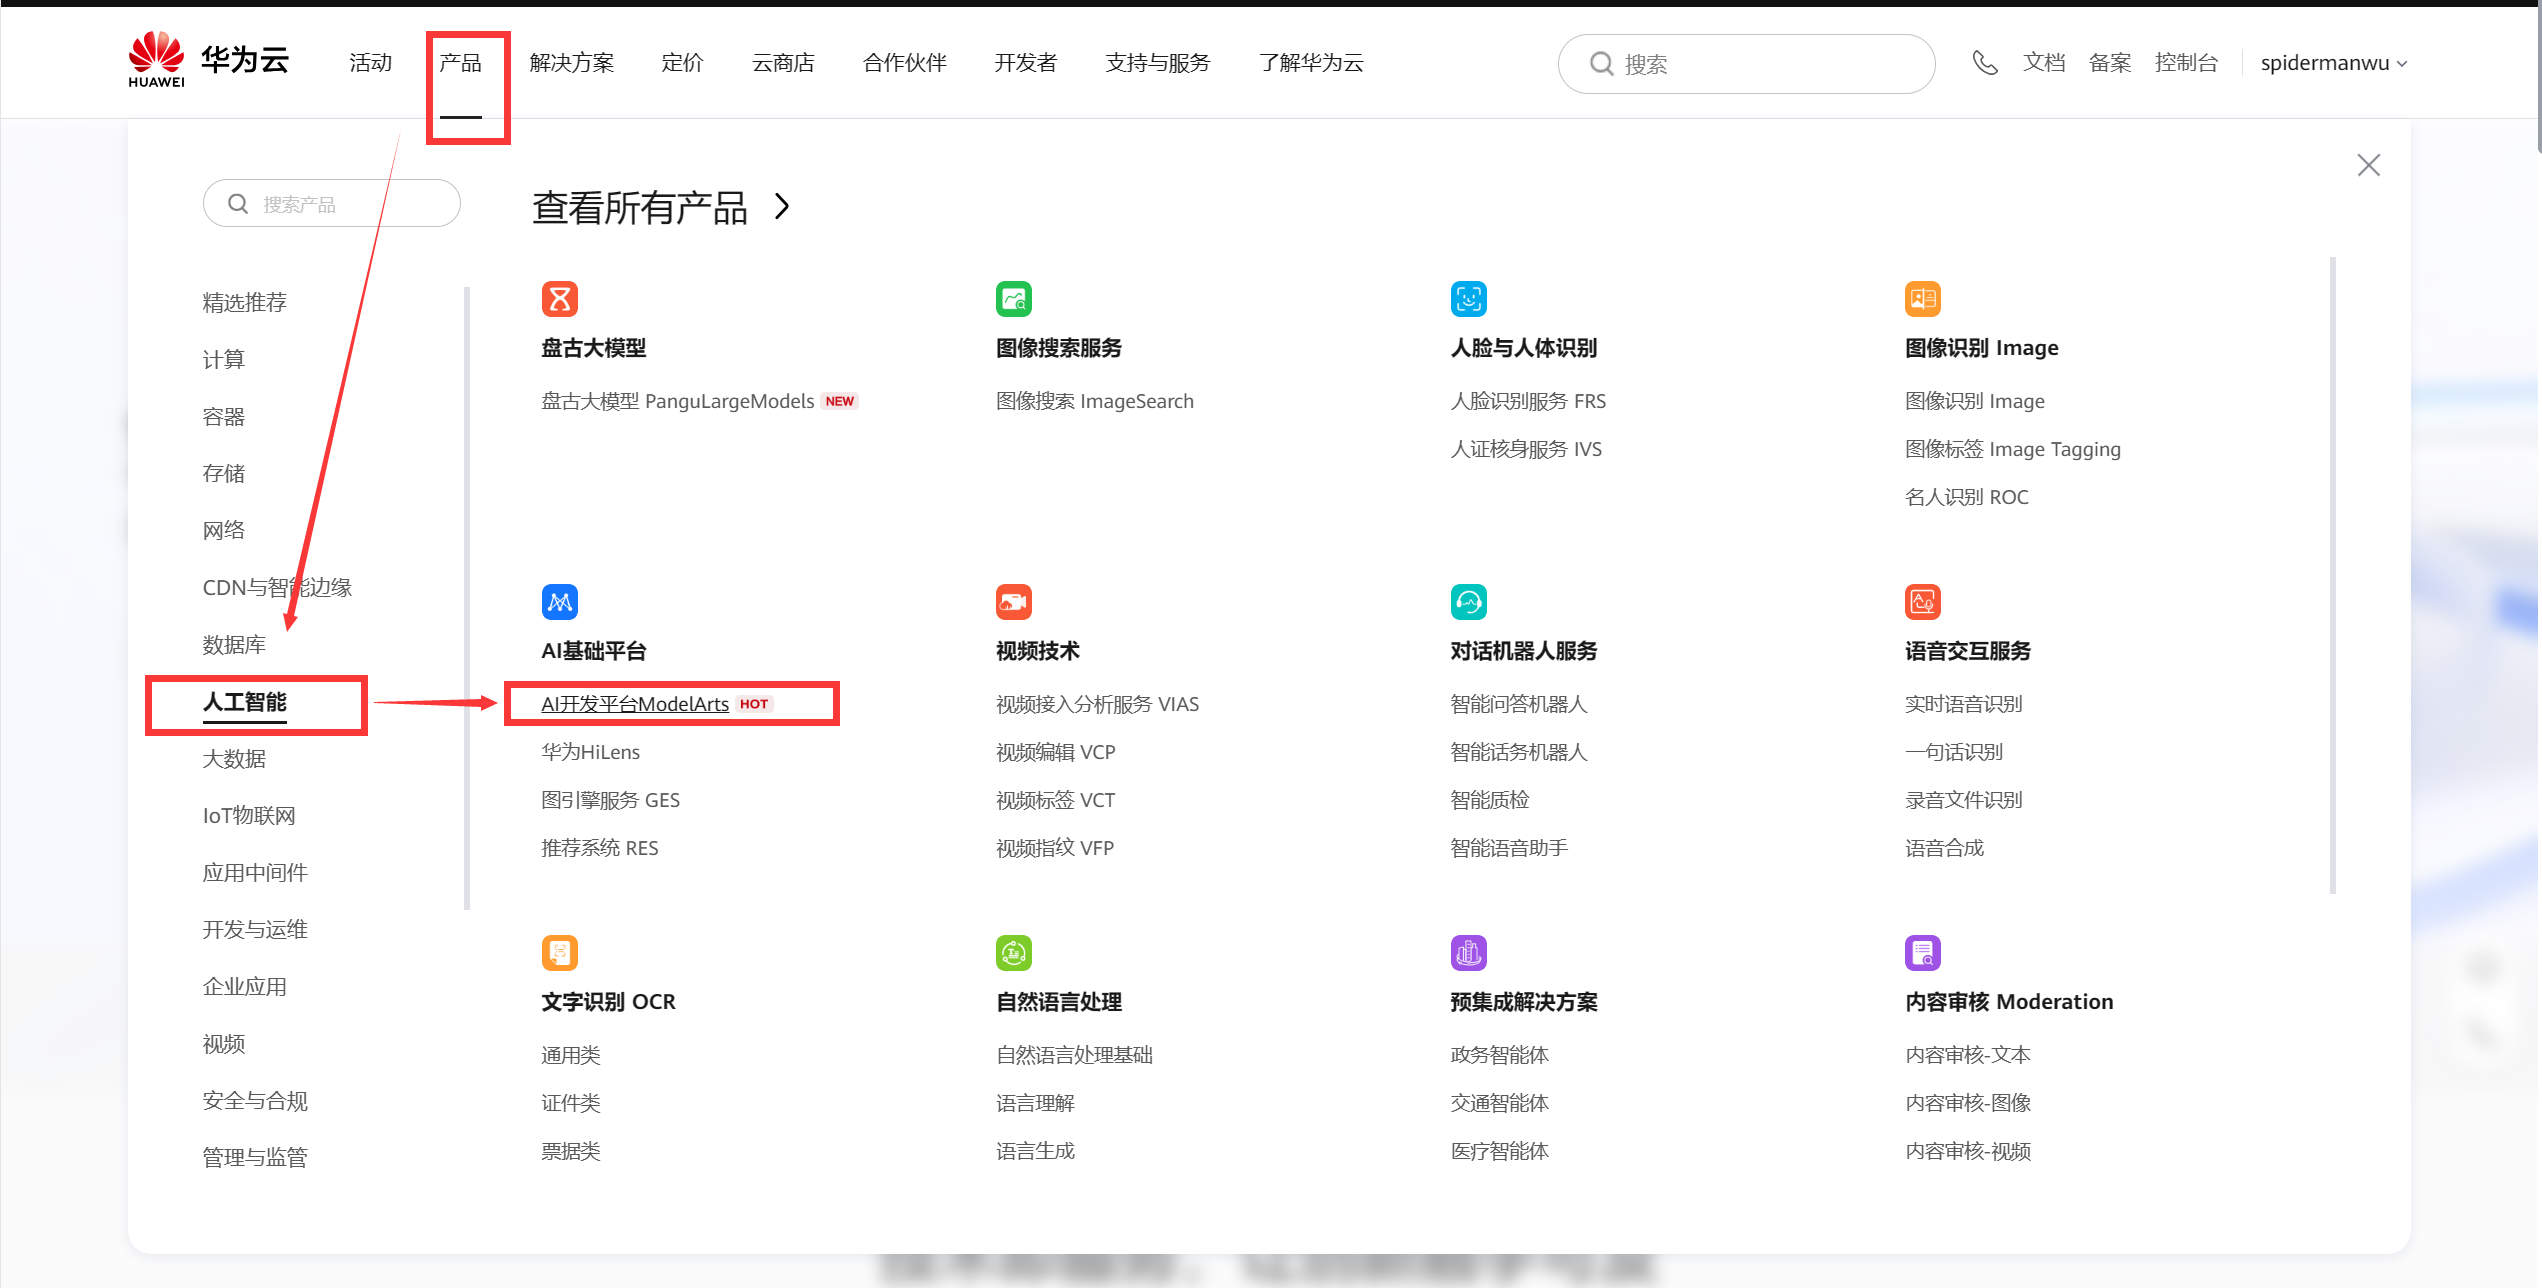Click the 人脸与人体识别 face-scan icon
Image resolution: width=2542 pixels, height=1288 pixels.
click(1468, 298)
